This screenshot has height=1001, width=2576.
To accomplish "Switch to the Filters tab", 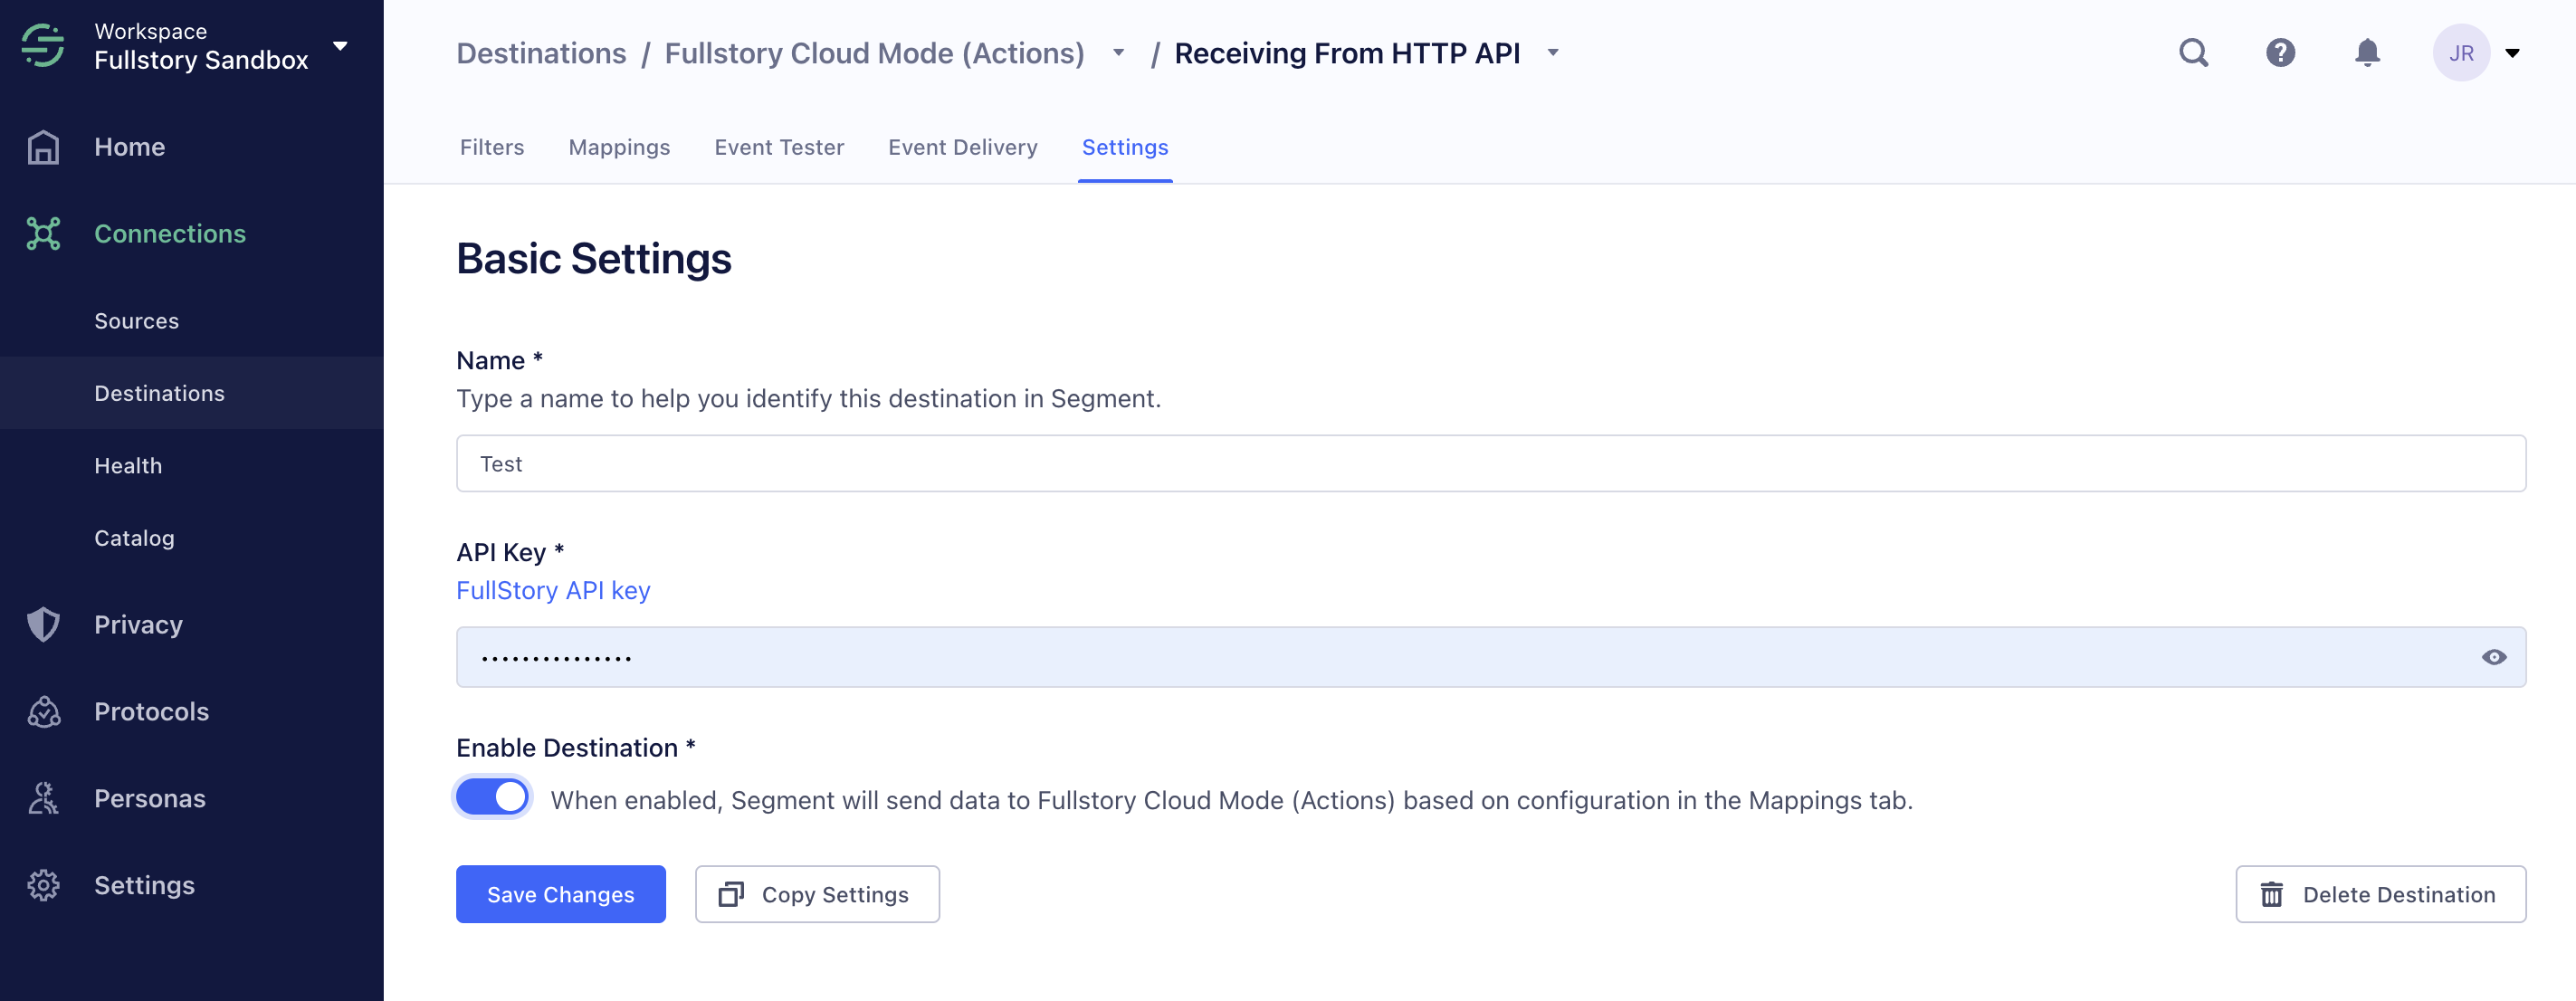I will (x=492, y=147).
